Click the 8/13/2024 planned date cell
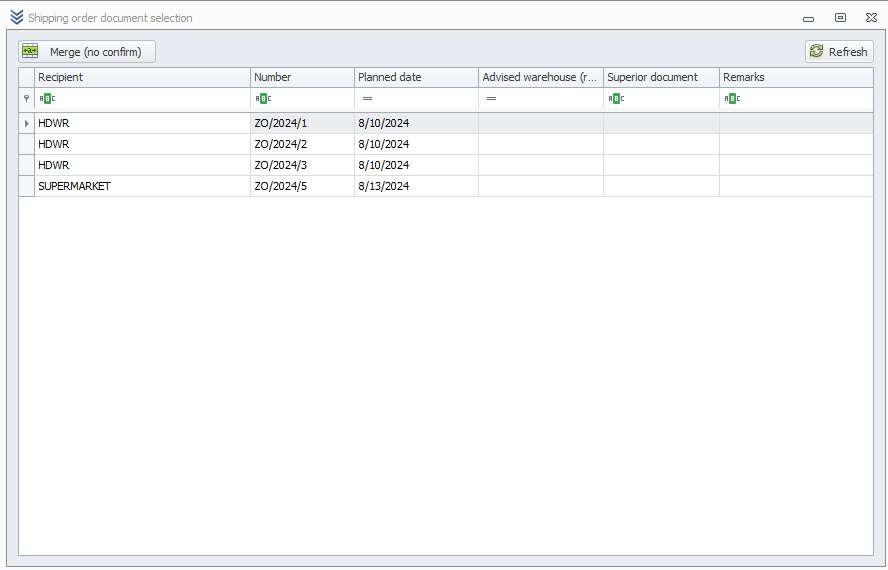Screen dimensions: 888x570 pos(416,186)
